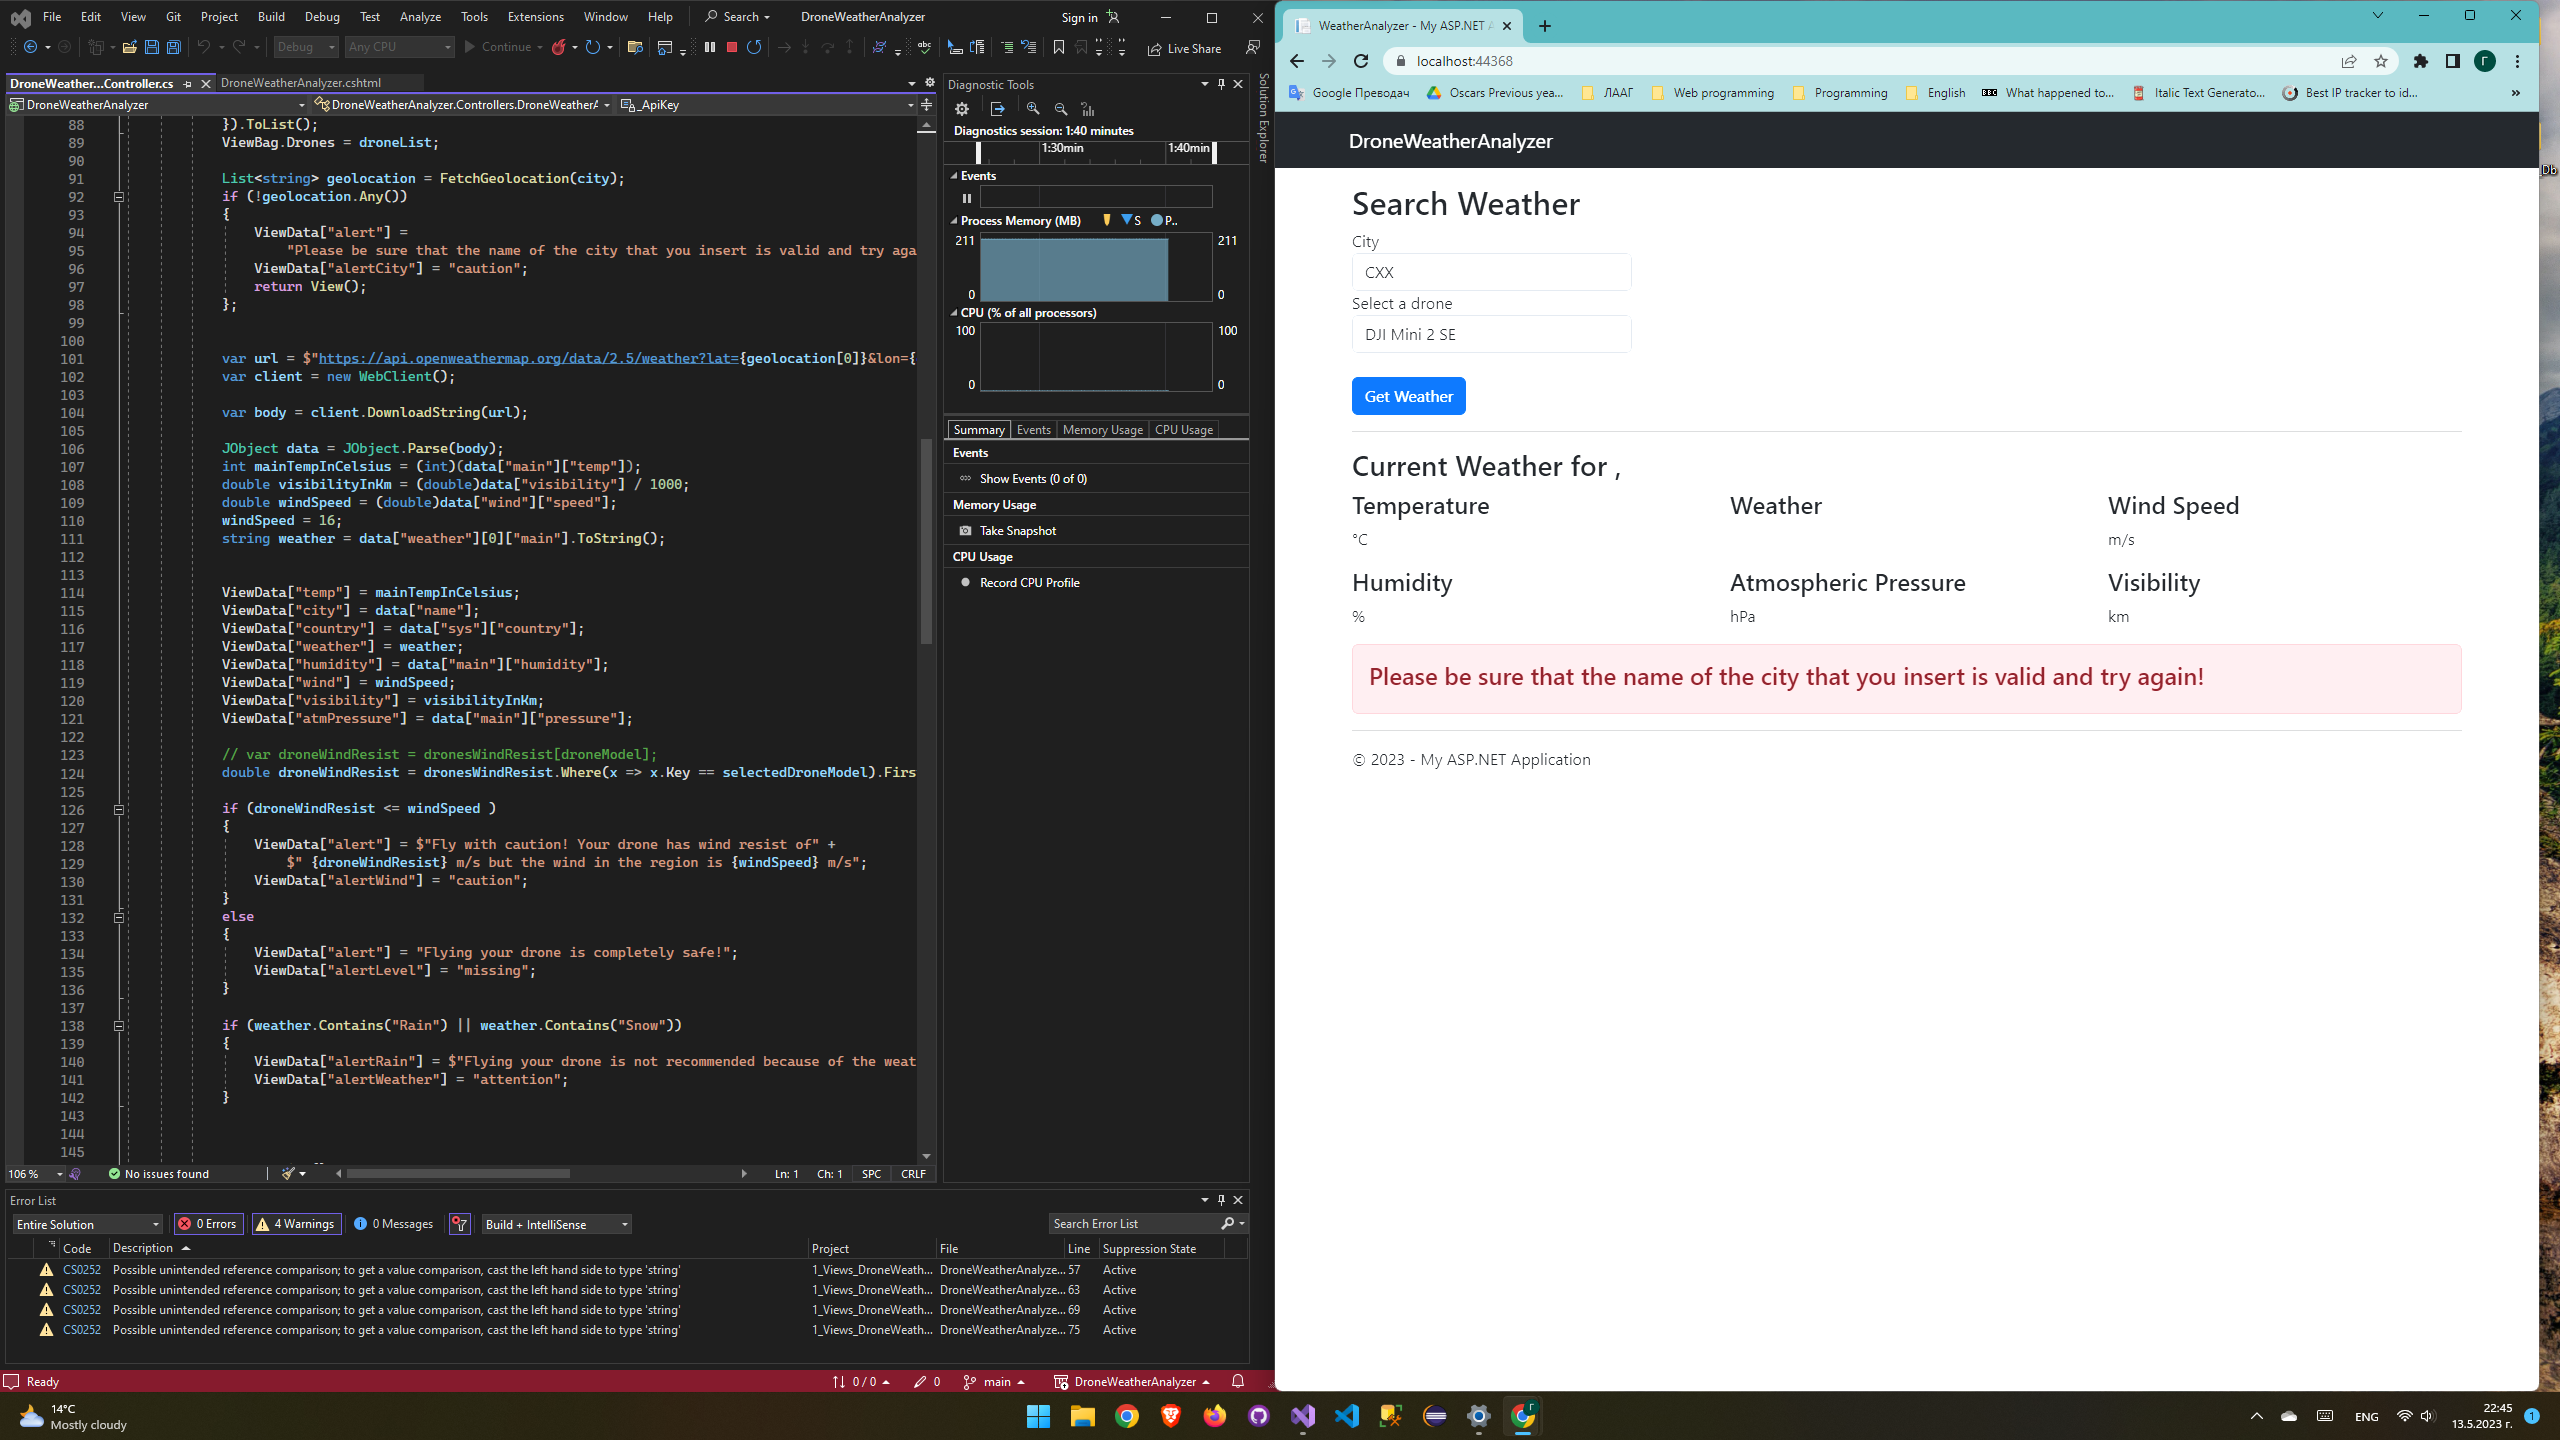2560x1440 pixels.
Task: Click the Save All icon
Action: pyautogui.click(x=173, y=47)
